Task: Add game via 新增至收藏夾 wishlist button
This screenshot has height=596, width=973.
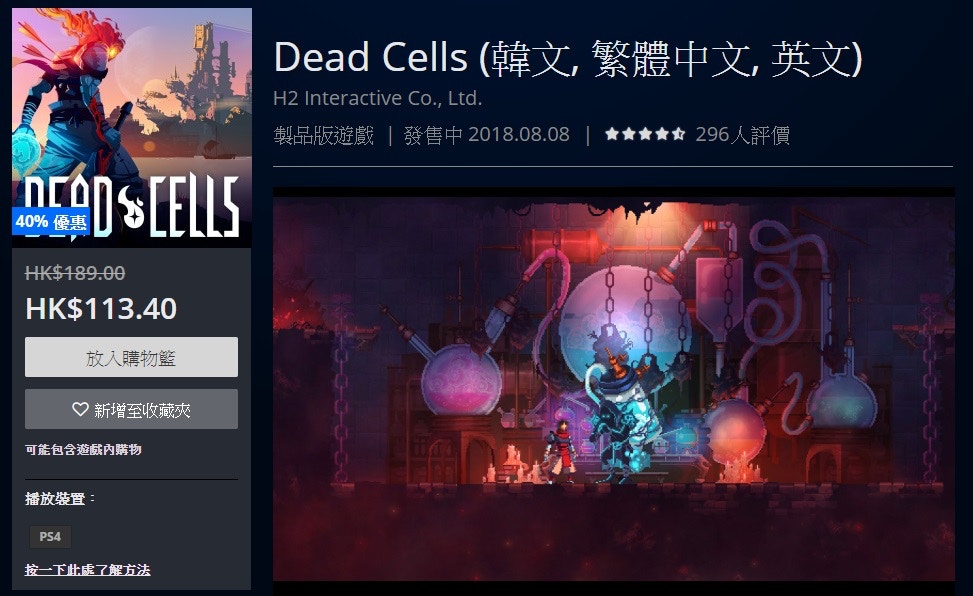Action: 131,409
